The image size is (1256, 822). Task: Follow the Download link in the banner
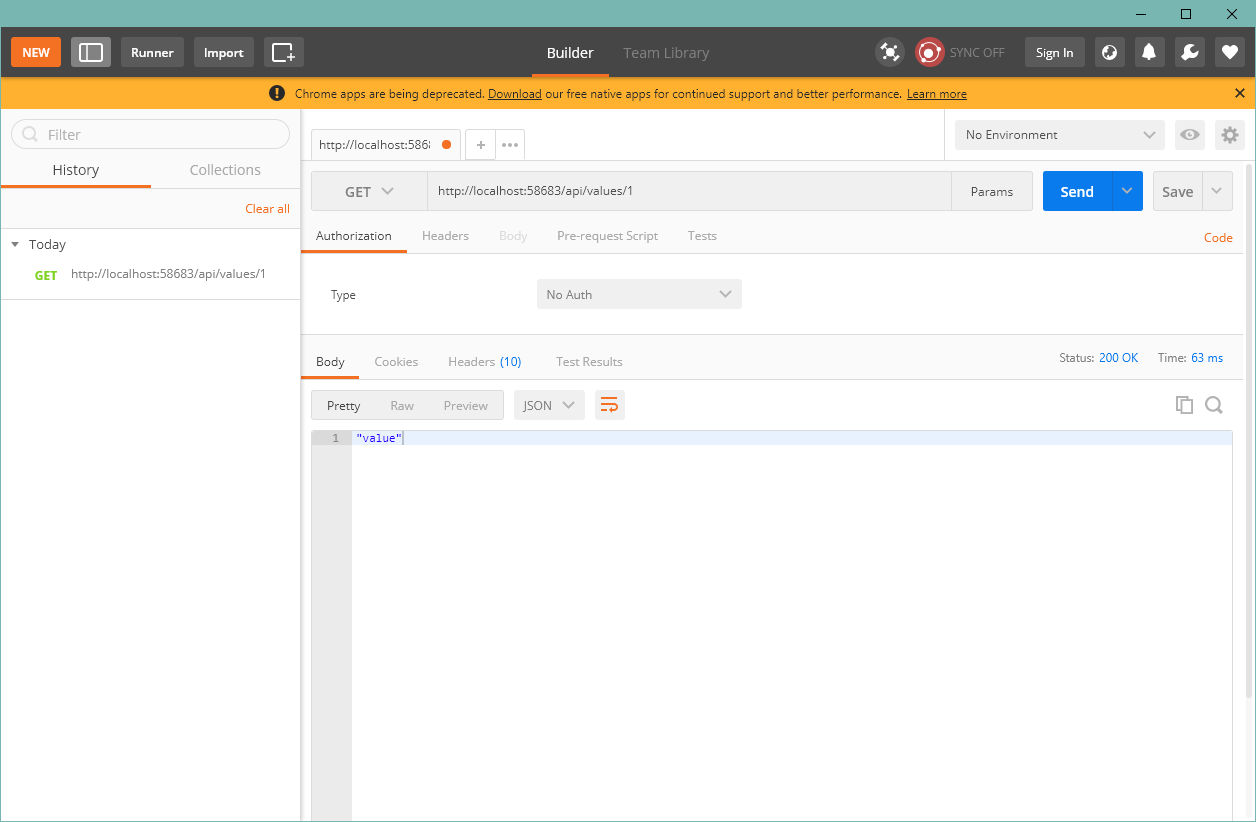(514, 93)
